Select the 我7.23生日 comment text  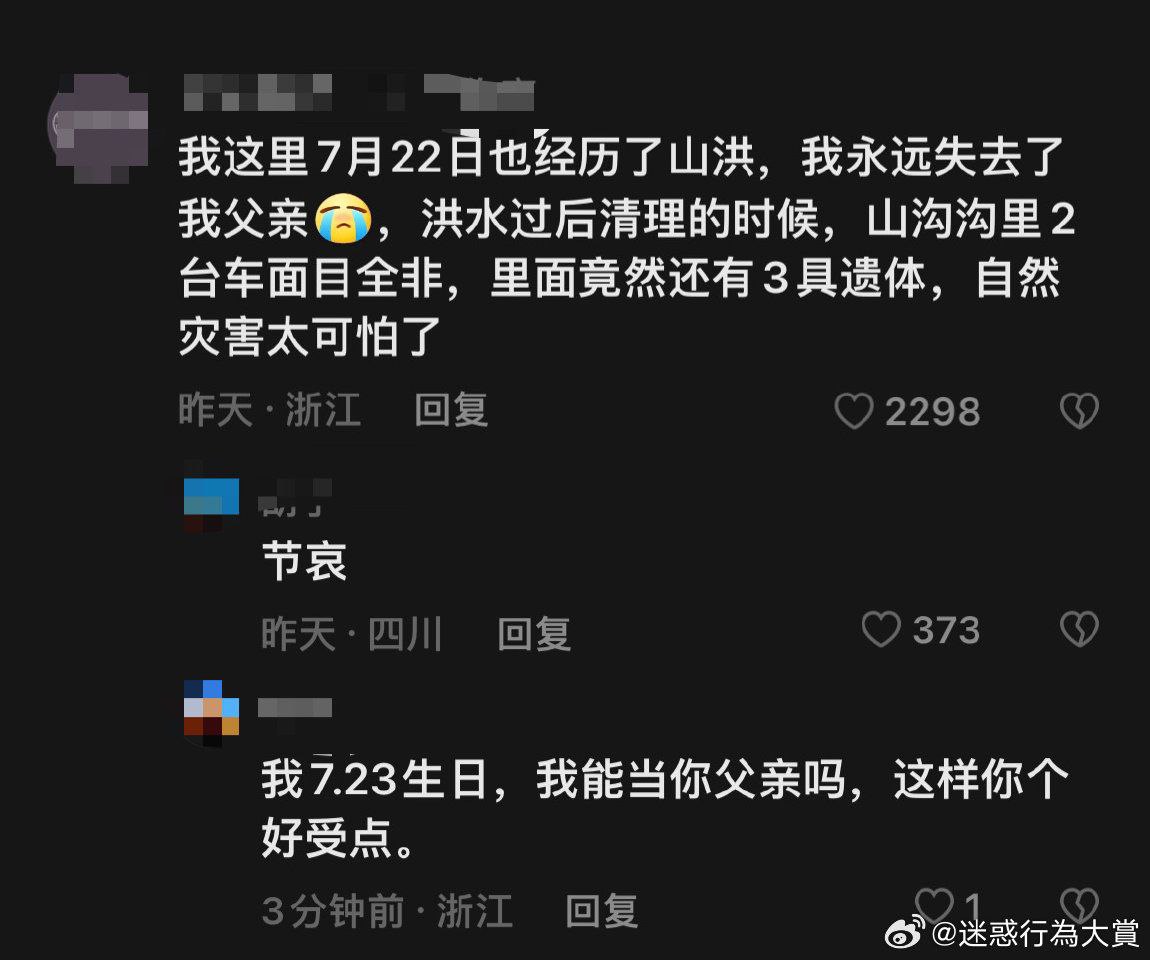coord(664,809)
